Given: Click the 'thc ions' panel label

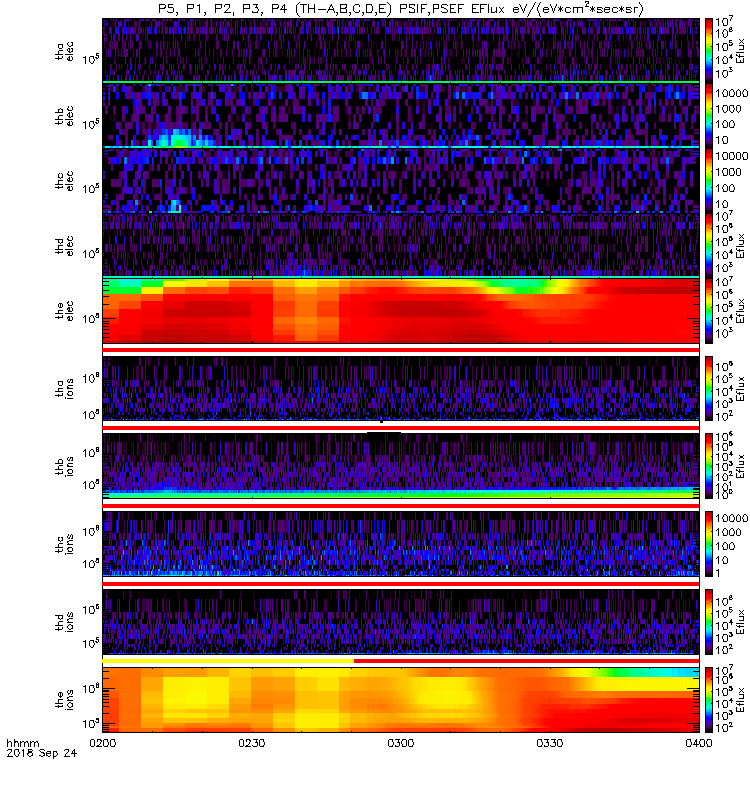Looking at the screenshot, I should (x=65, y=544).
